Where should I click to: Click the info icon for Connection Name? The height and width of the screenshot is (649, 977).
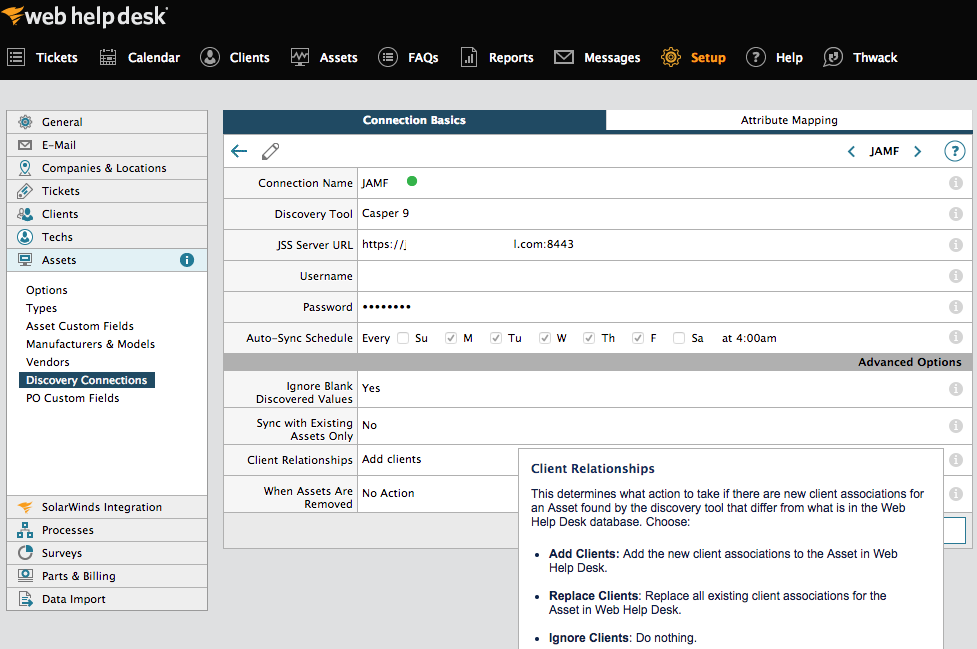tap(956, 183)
